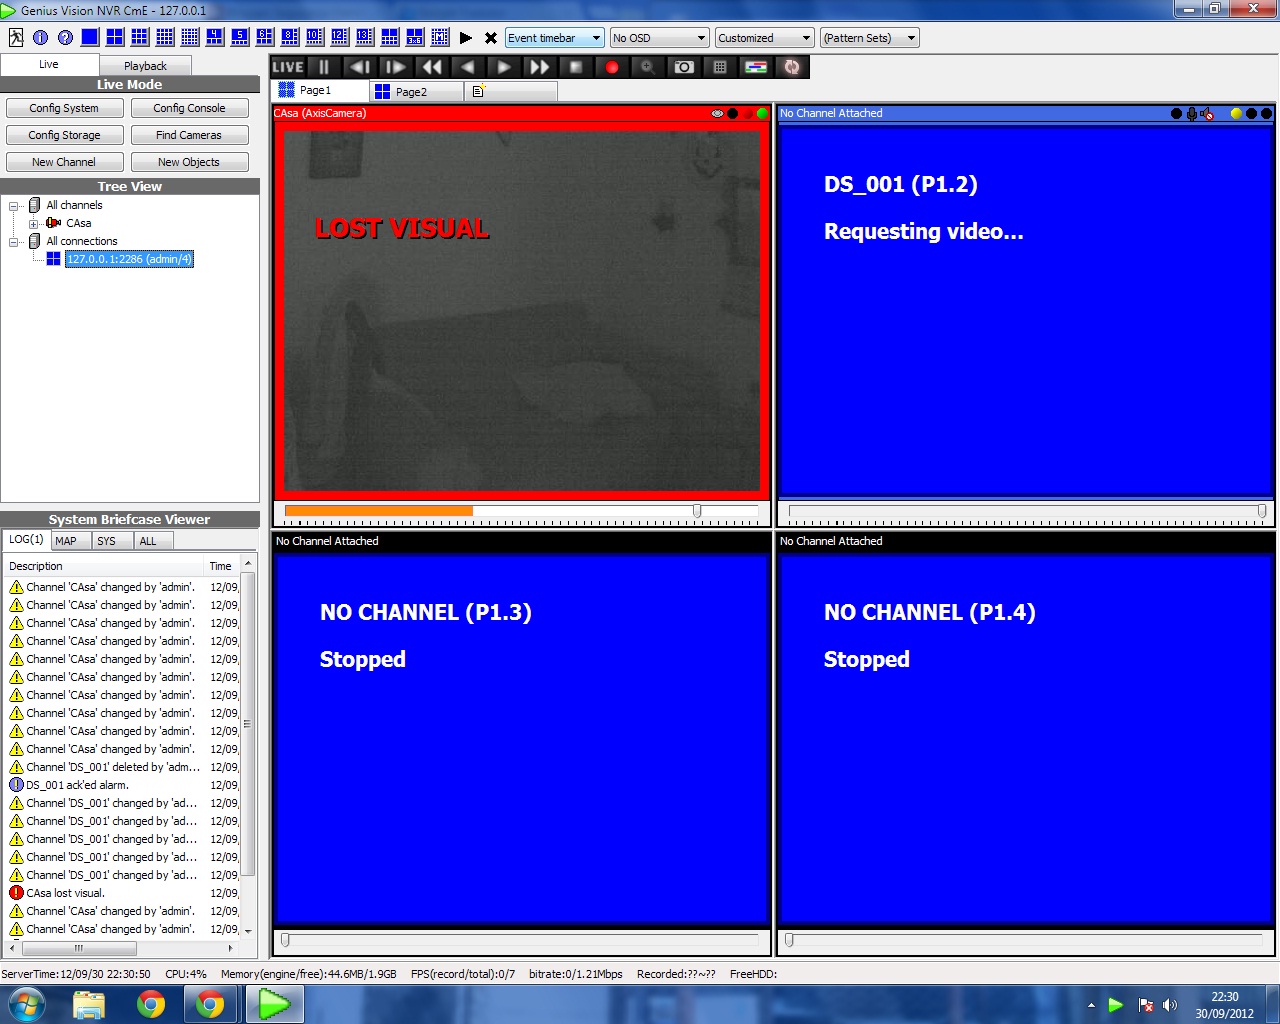Unmute the speaker icon on DS_001 panel
The height and width of the screenshot is (1024, 1280).
pos(1207,113)
